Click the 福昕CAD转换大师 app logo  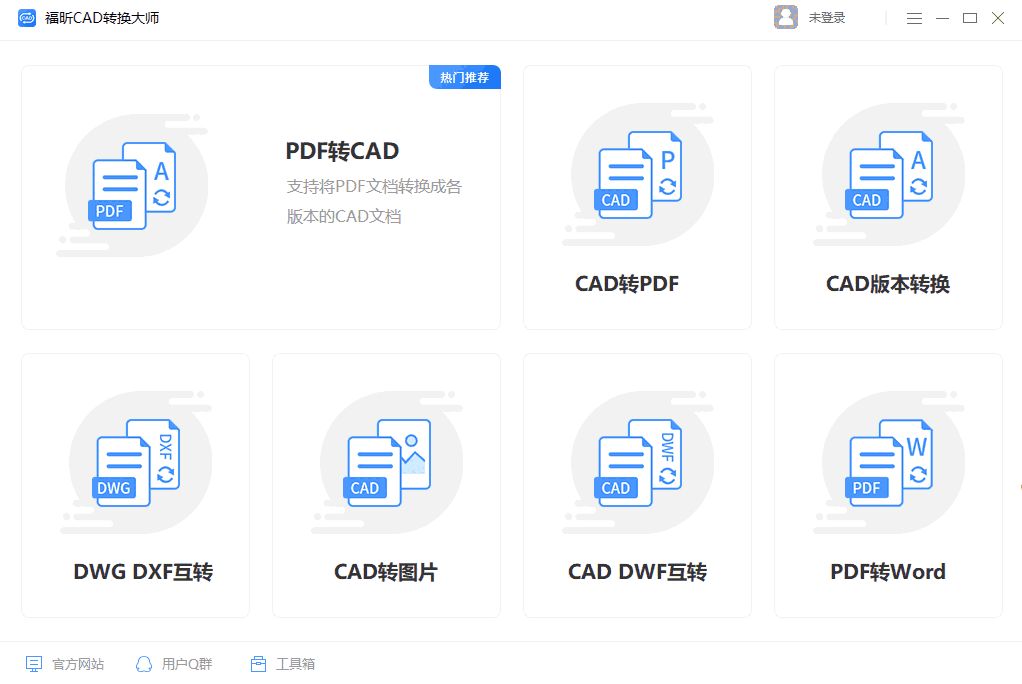[x=27, y=17]
